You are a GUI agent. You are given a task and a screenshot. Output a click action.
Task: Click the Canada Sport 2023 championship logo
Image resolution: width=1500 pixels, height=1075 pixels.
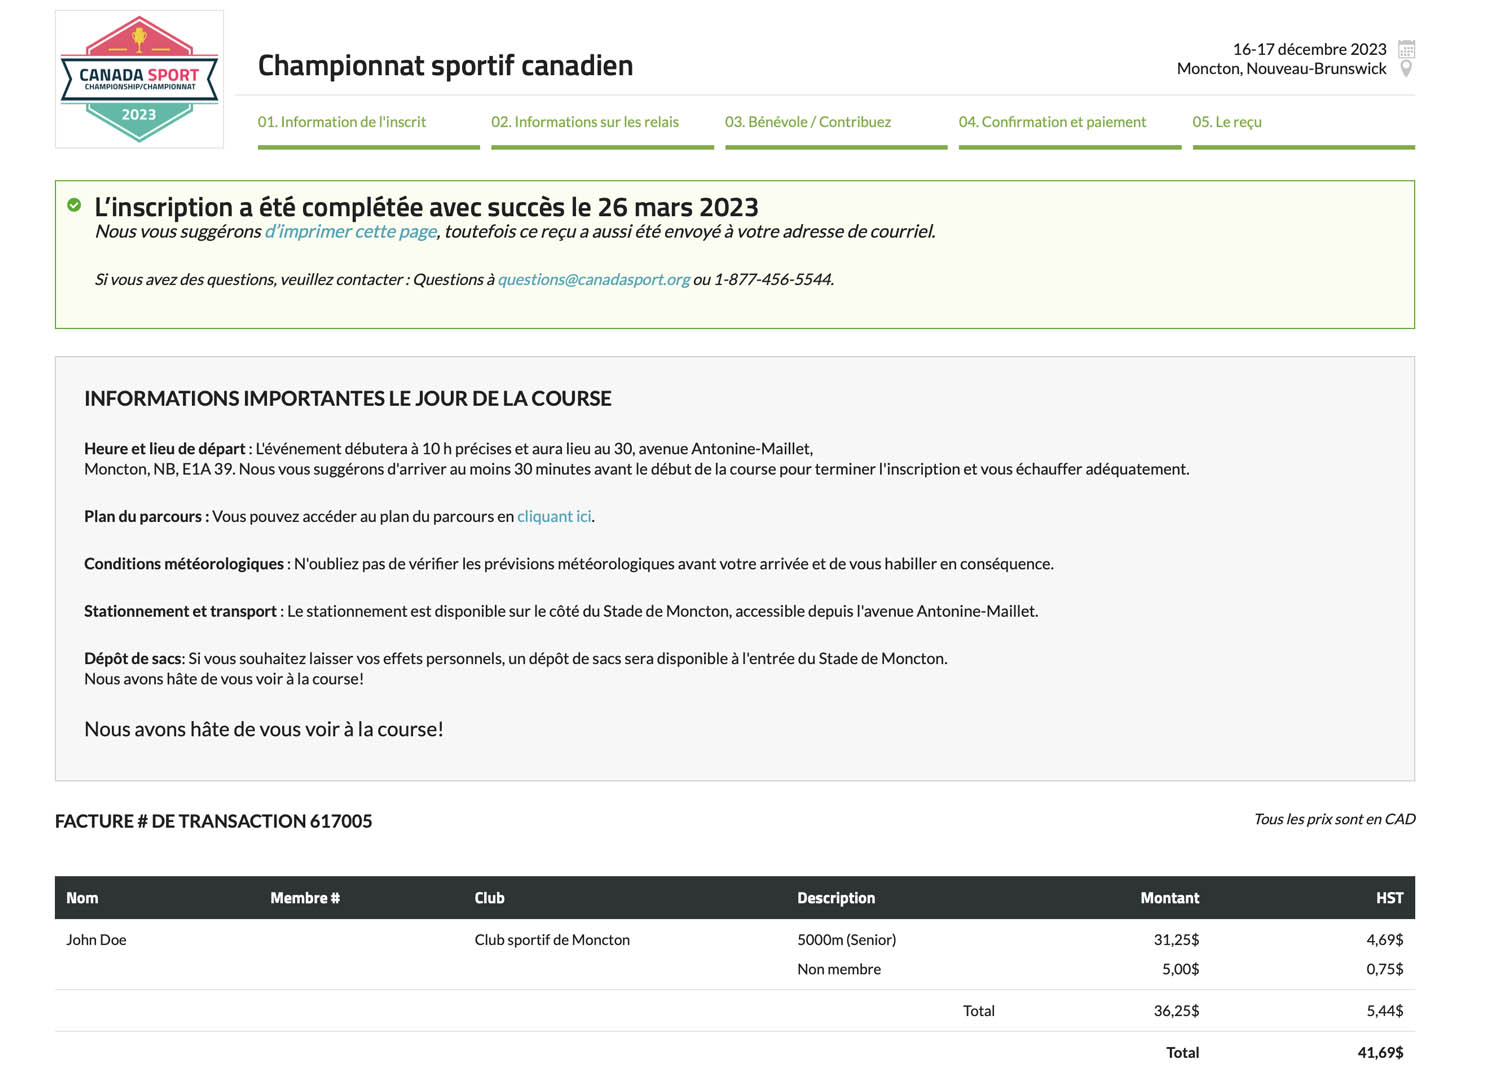(139, 79)
